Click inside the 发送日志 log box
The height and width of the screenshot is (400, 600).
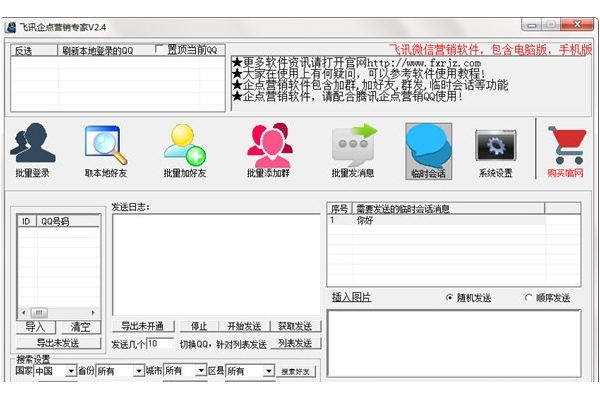pyautogui.click(x=217, y=264)
